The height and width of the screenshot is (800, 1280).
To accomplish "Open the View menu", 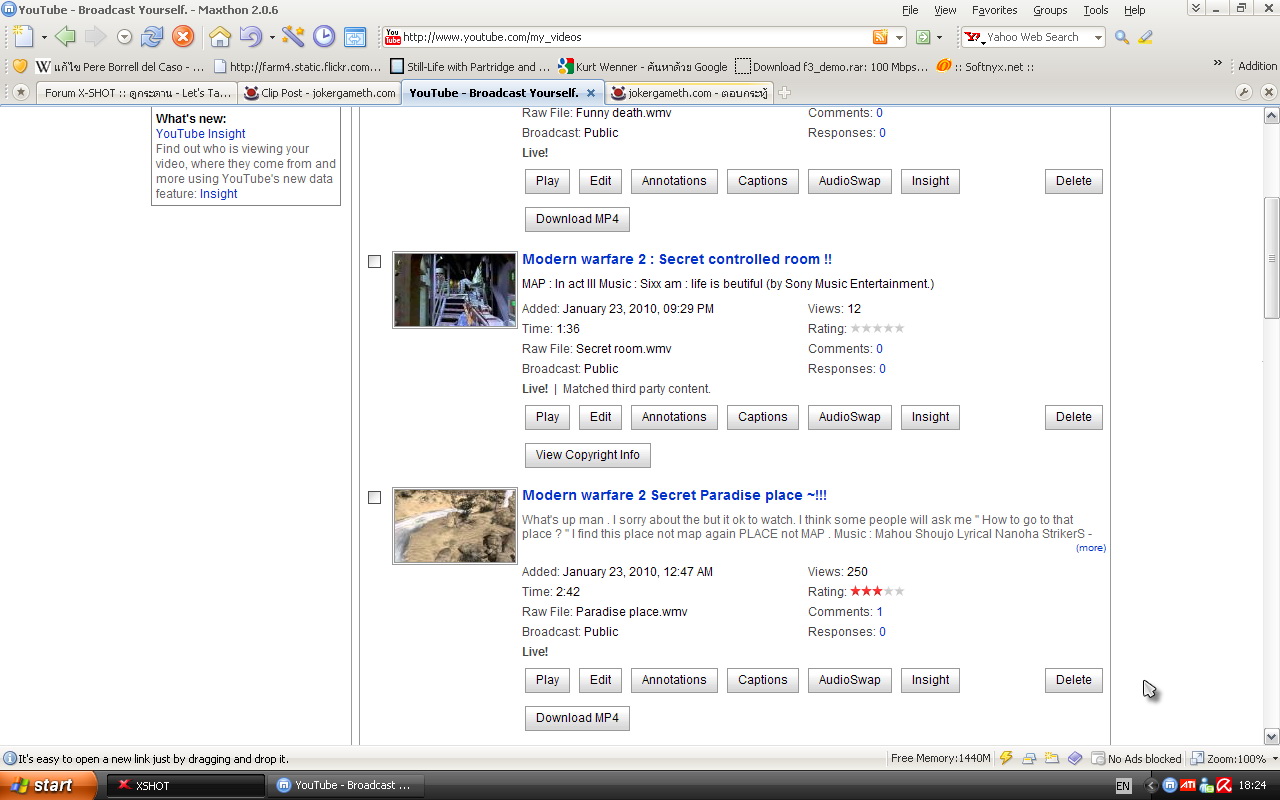I will [x=945, y=10].
